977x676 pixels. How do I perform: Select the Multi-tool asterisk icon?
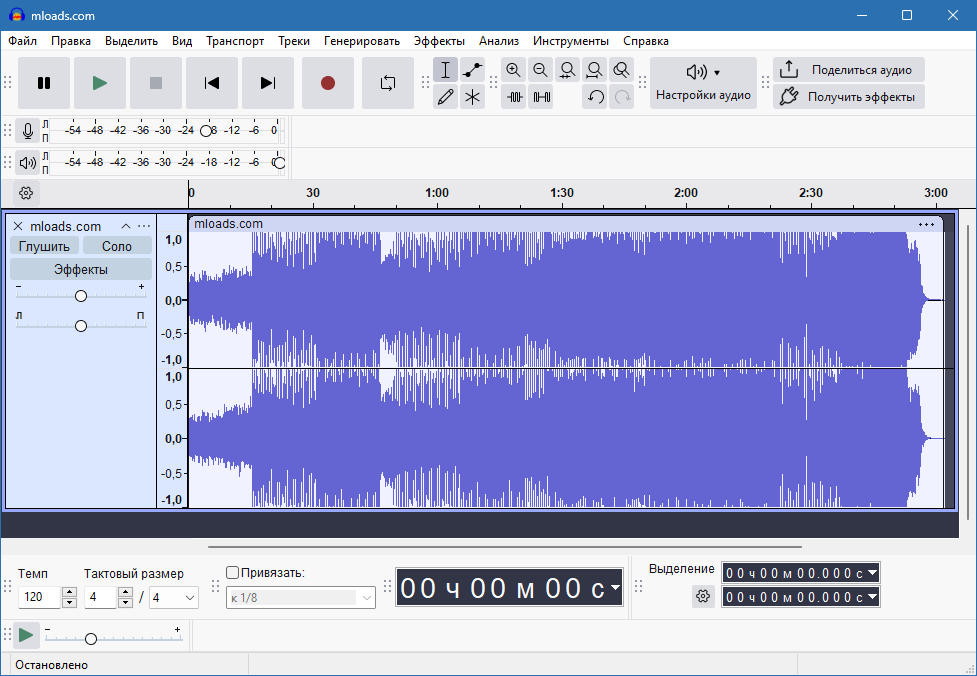472,97
